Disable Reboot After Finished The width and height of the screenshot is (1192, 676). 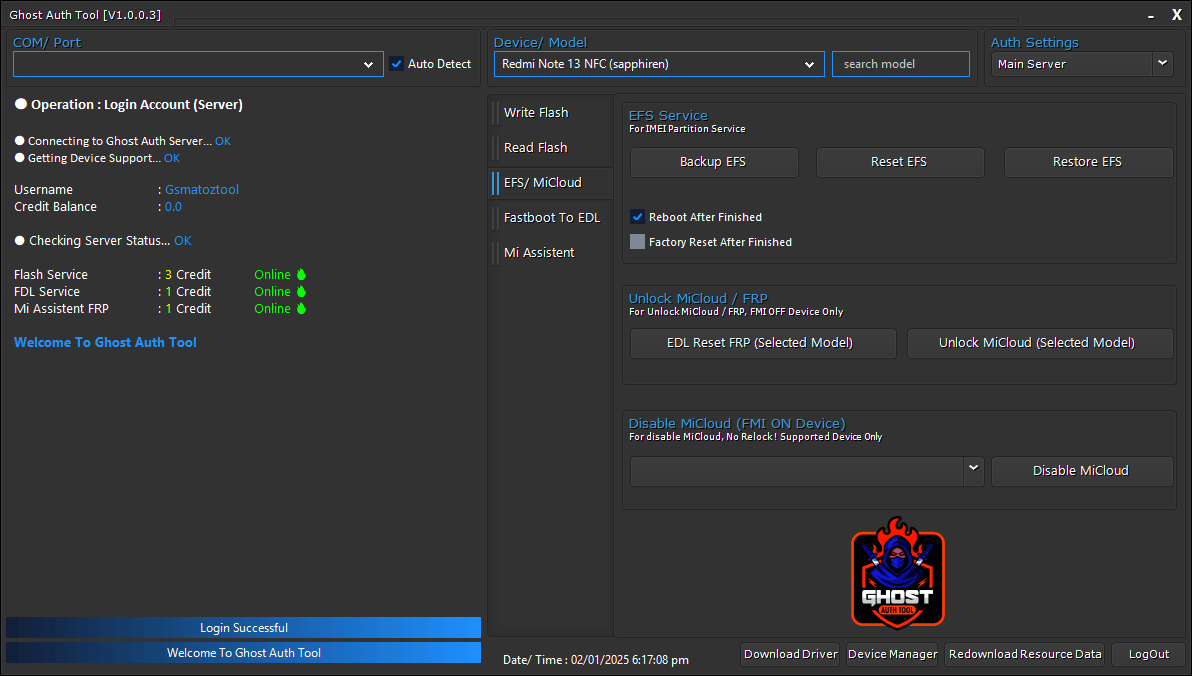click(637, 216)
